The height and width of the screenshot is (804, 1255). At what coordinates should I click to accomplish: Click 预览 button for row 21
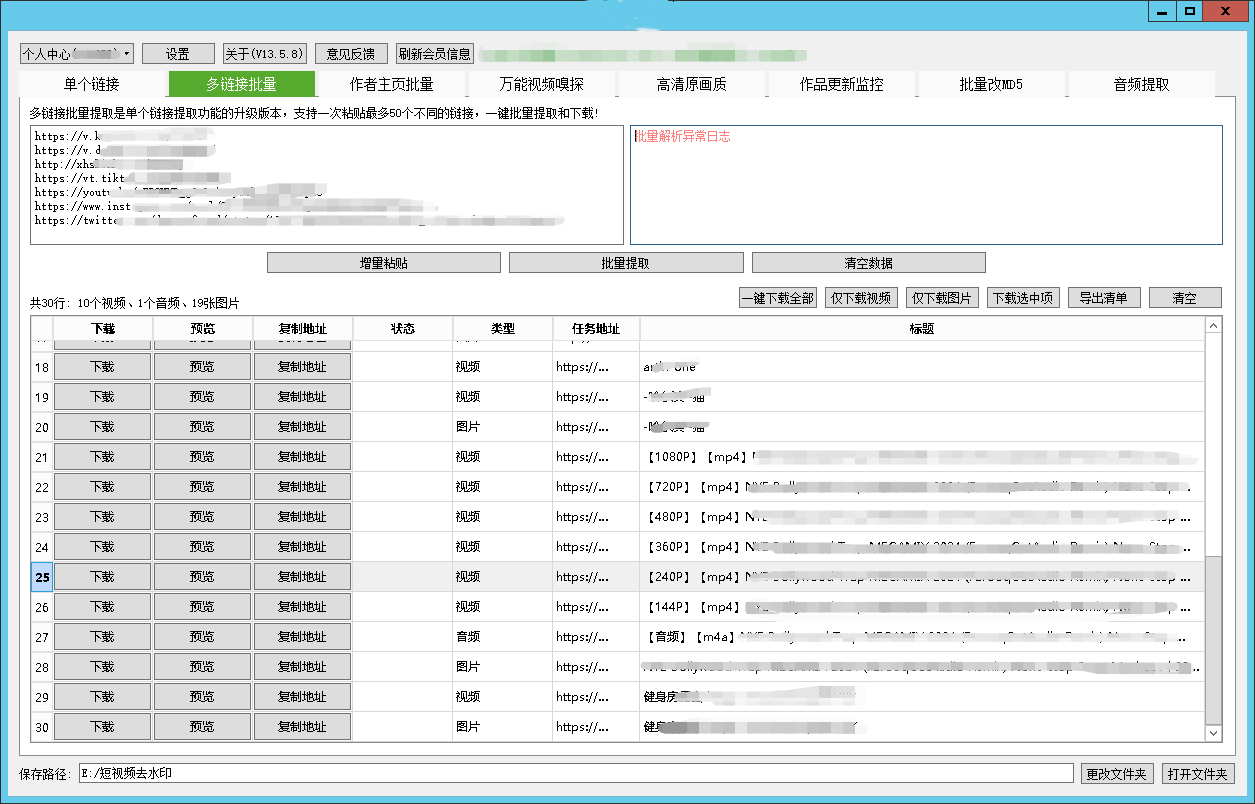click(202, 457)
